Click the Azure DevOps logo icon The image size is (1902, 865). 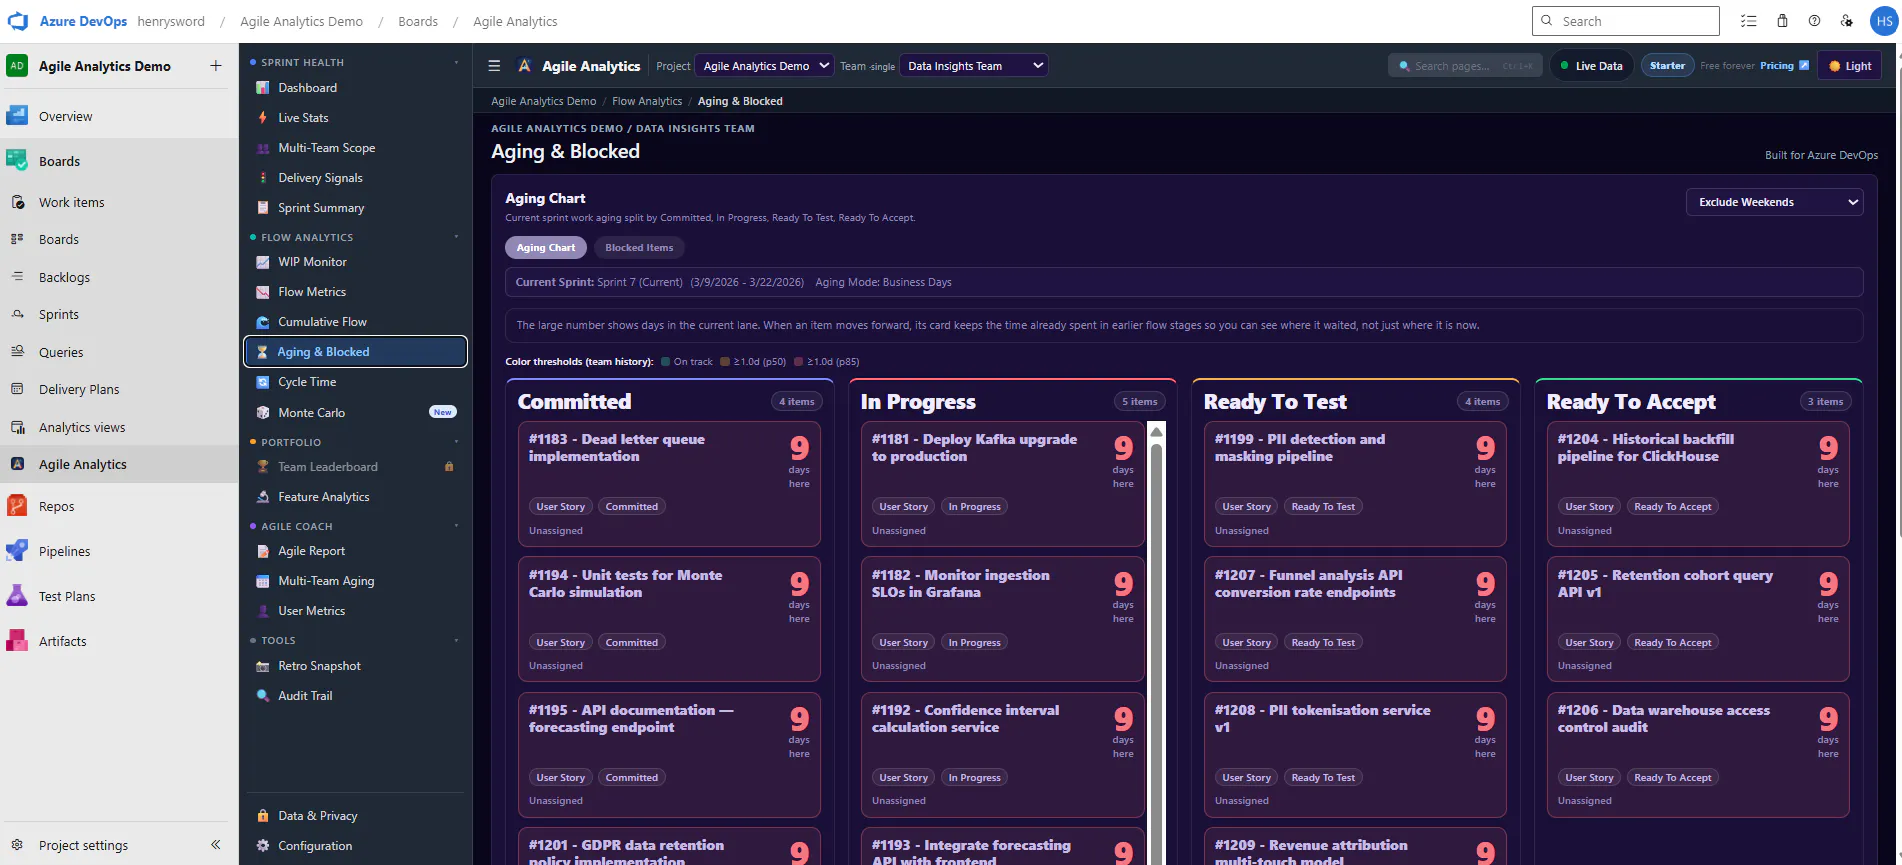click(18, 21)
